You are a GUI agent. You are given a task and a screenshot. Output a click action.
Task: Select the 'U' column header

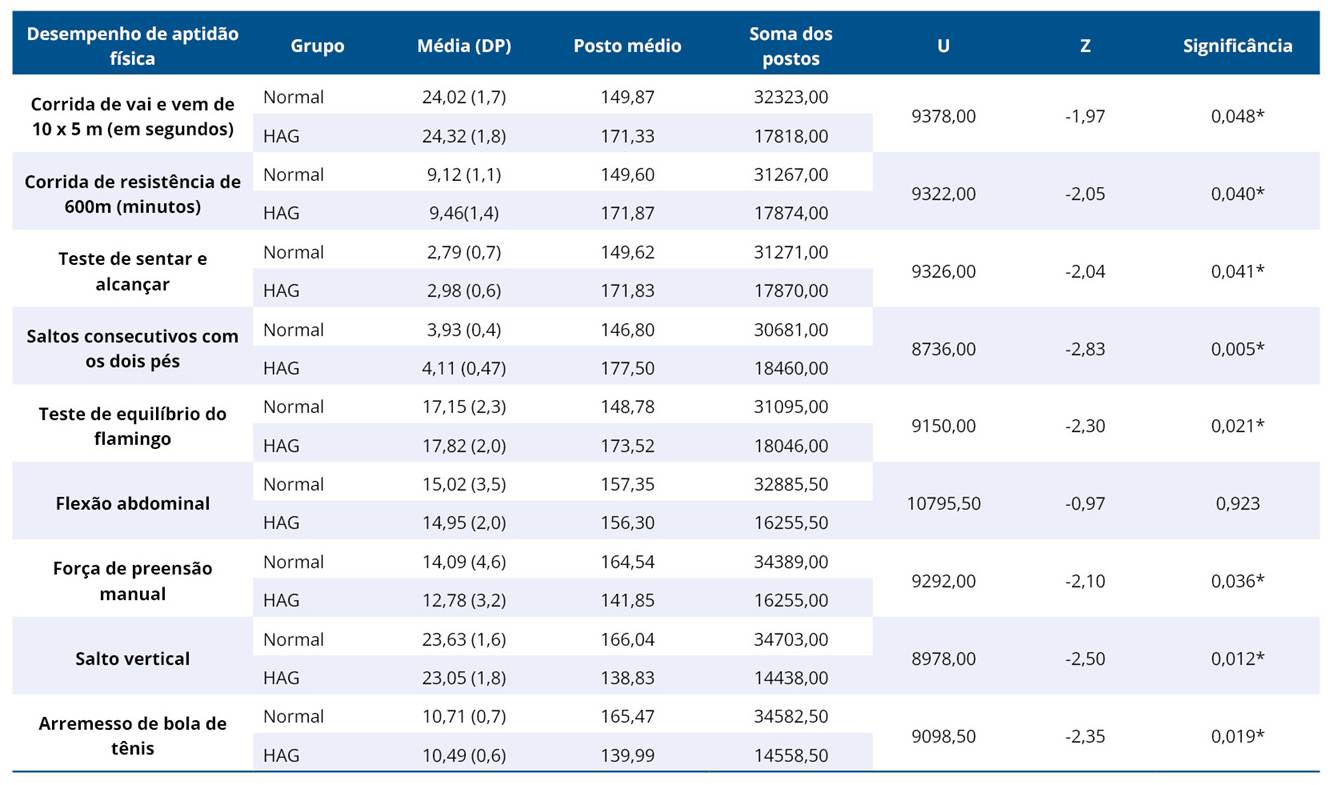coord(943,46)
